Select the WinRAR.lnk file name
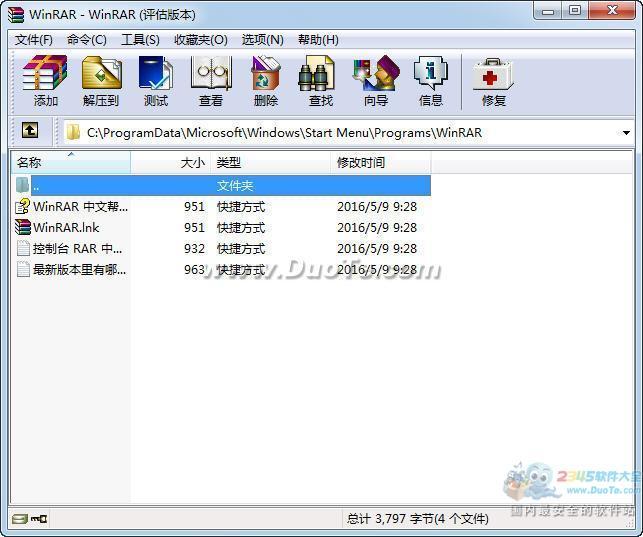 66,228
